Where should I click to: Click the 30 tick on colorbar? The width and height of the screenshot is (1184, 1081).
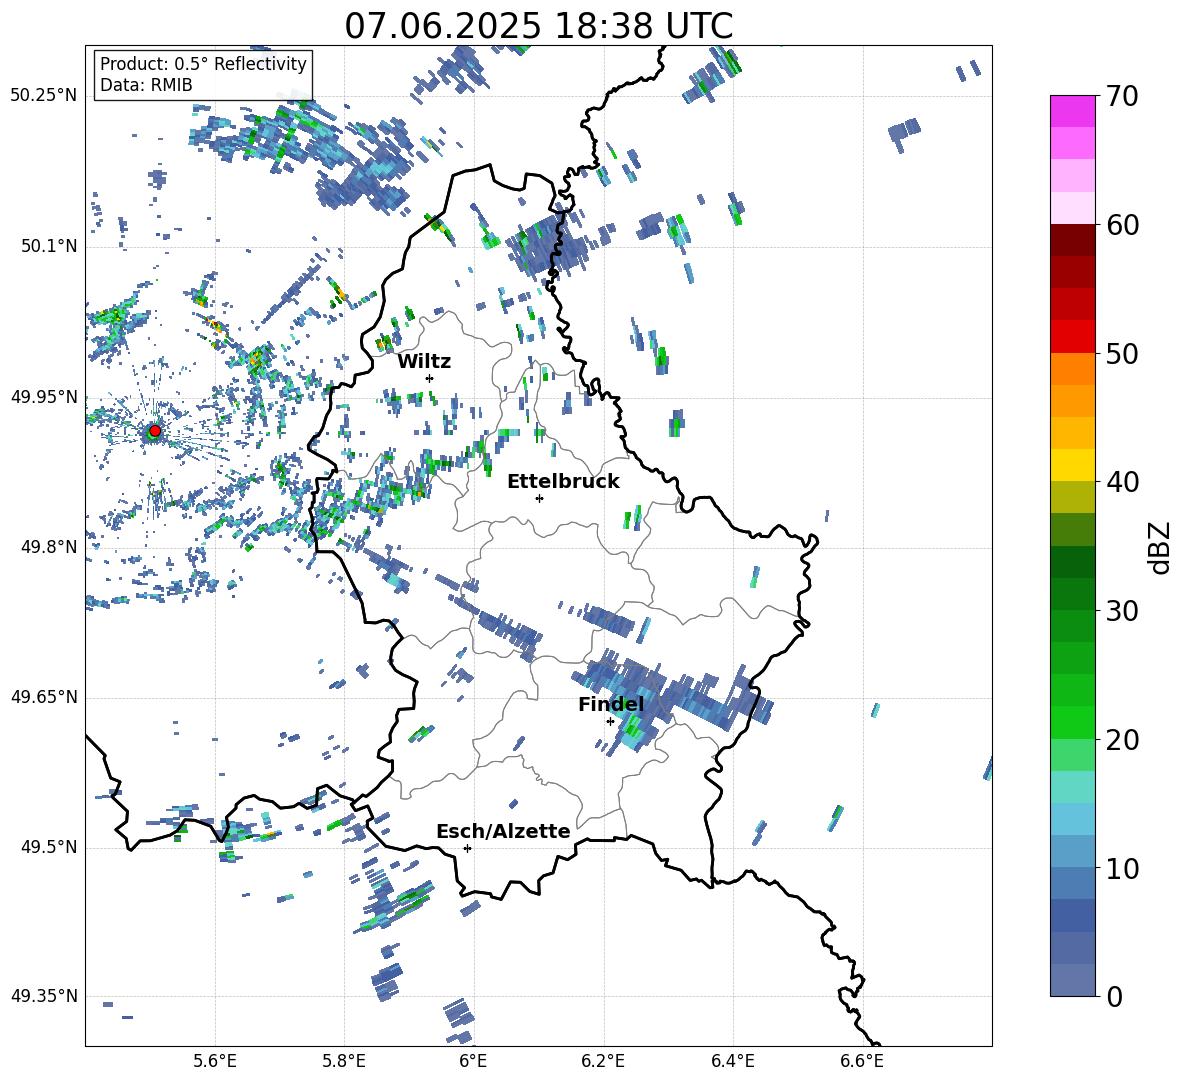(x=1121, y=611)
